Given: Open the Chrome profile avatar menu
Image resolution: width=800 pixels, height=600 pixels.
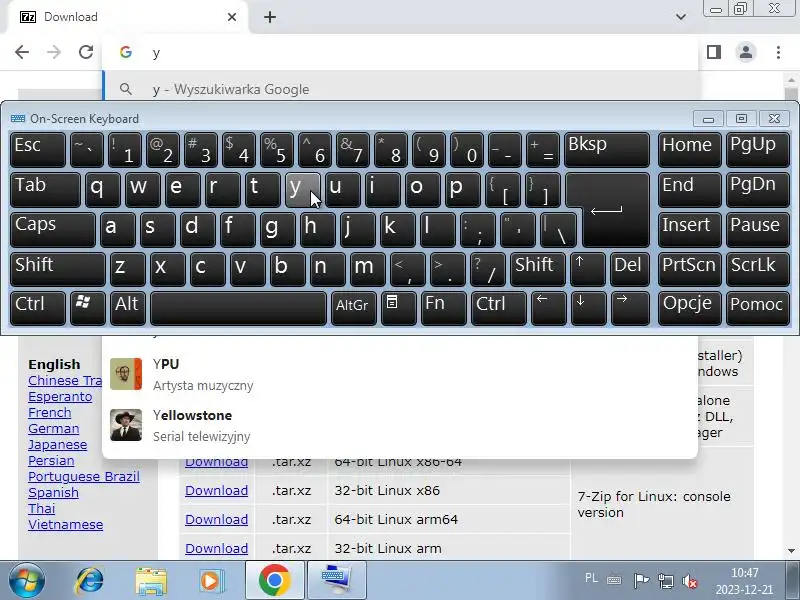Looking at the screenshot, I should pos(745,52).
